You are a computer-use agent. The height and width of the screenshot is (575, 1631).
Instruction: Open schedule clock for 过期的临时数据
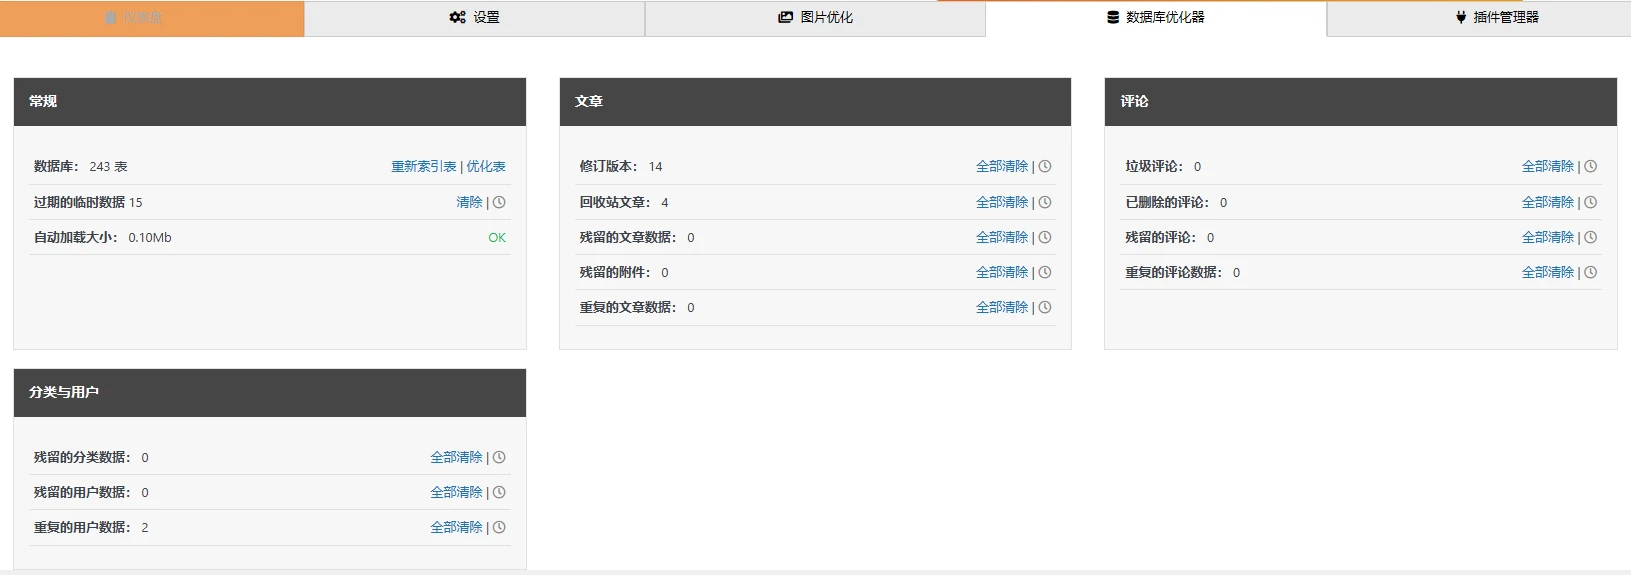point(499,202)
